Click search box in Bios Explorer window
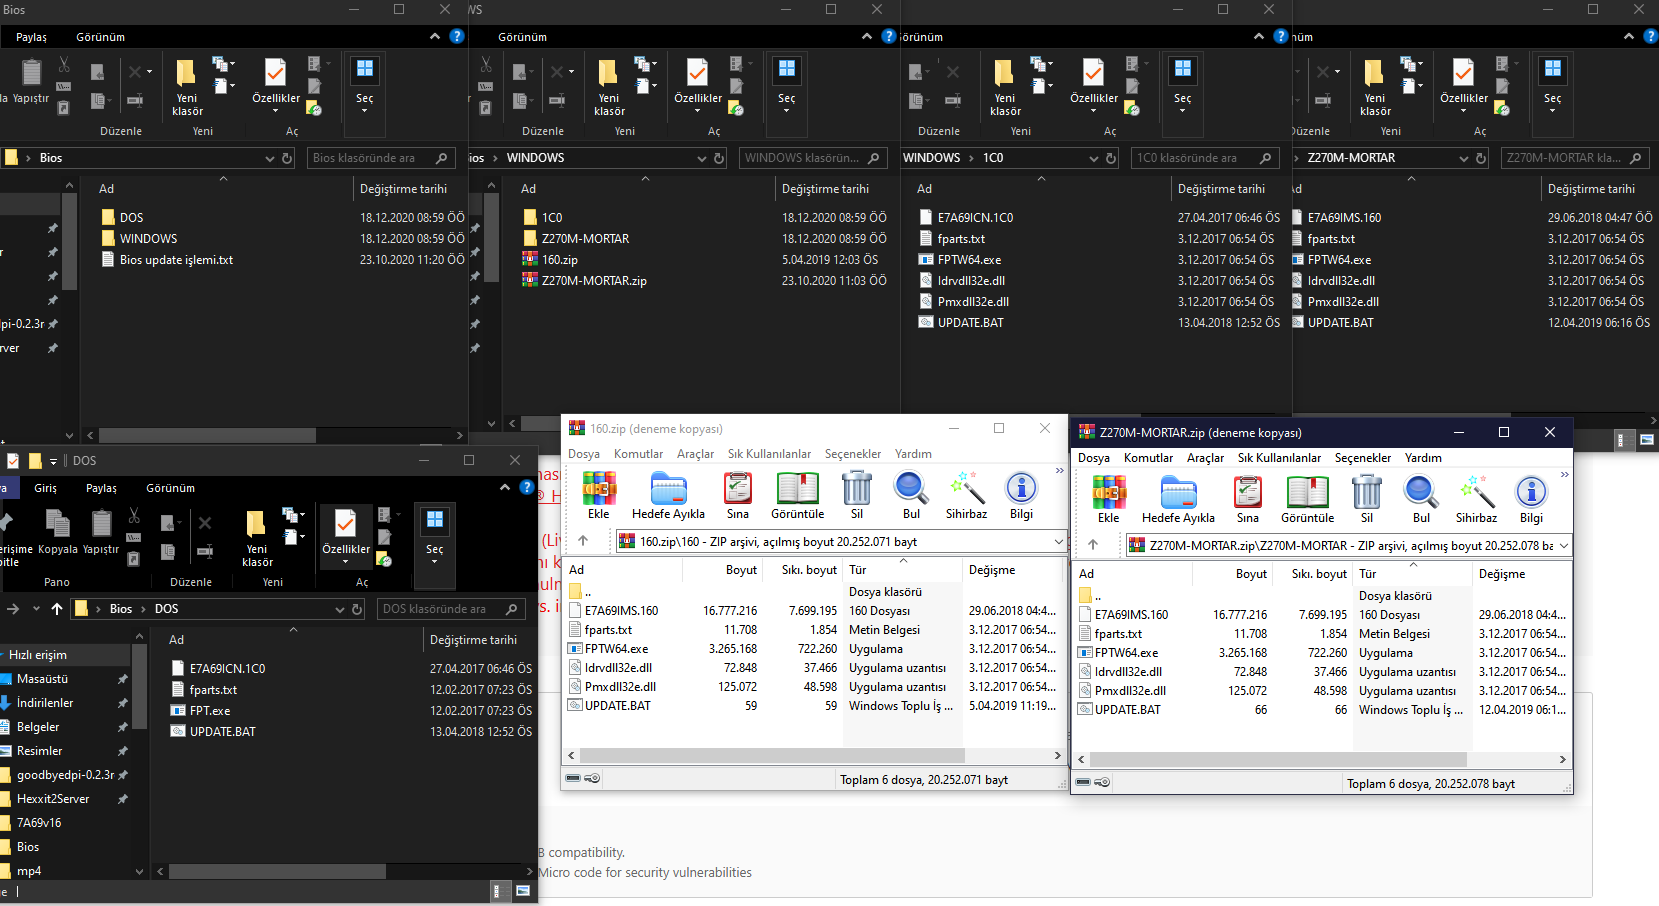The image size is (1659, 906). 380,158
